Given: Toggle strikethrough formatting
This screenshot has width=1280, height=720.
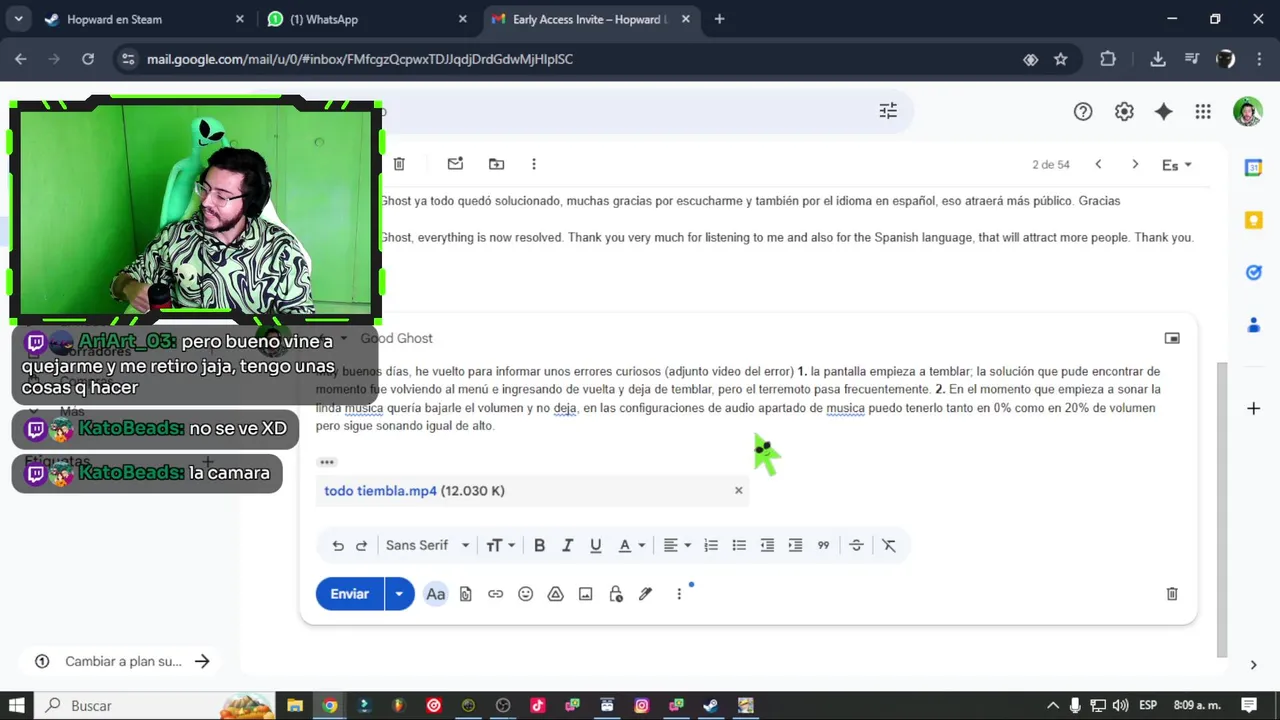Looking at the screenshot, I should [x=856, y=545].
